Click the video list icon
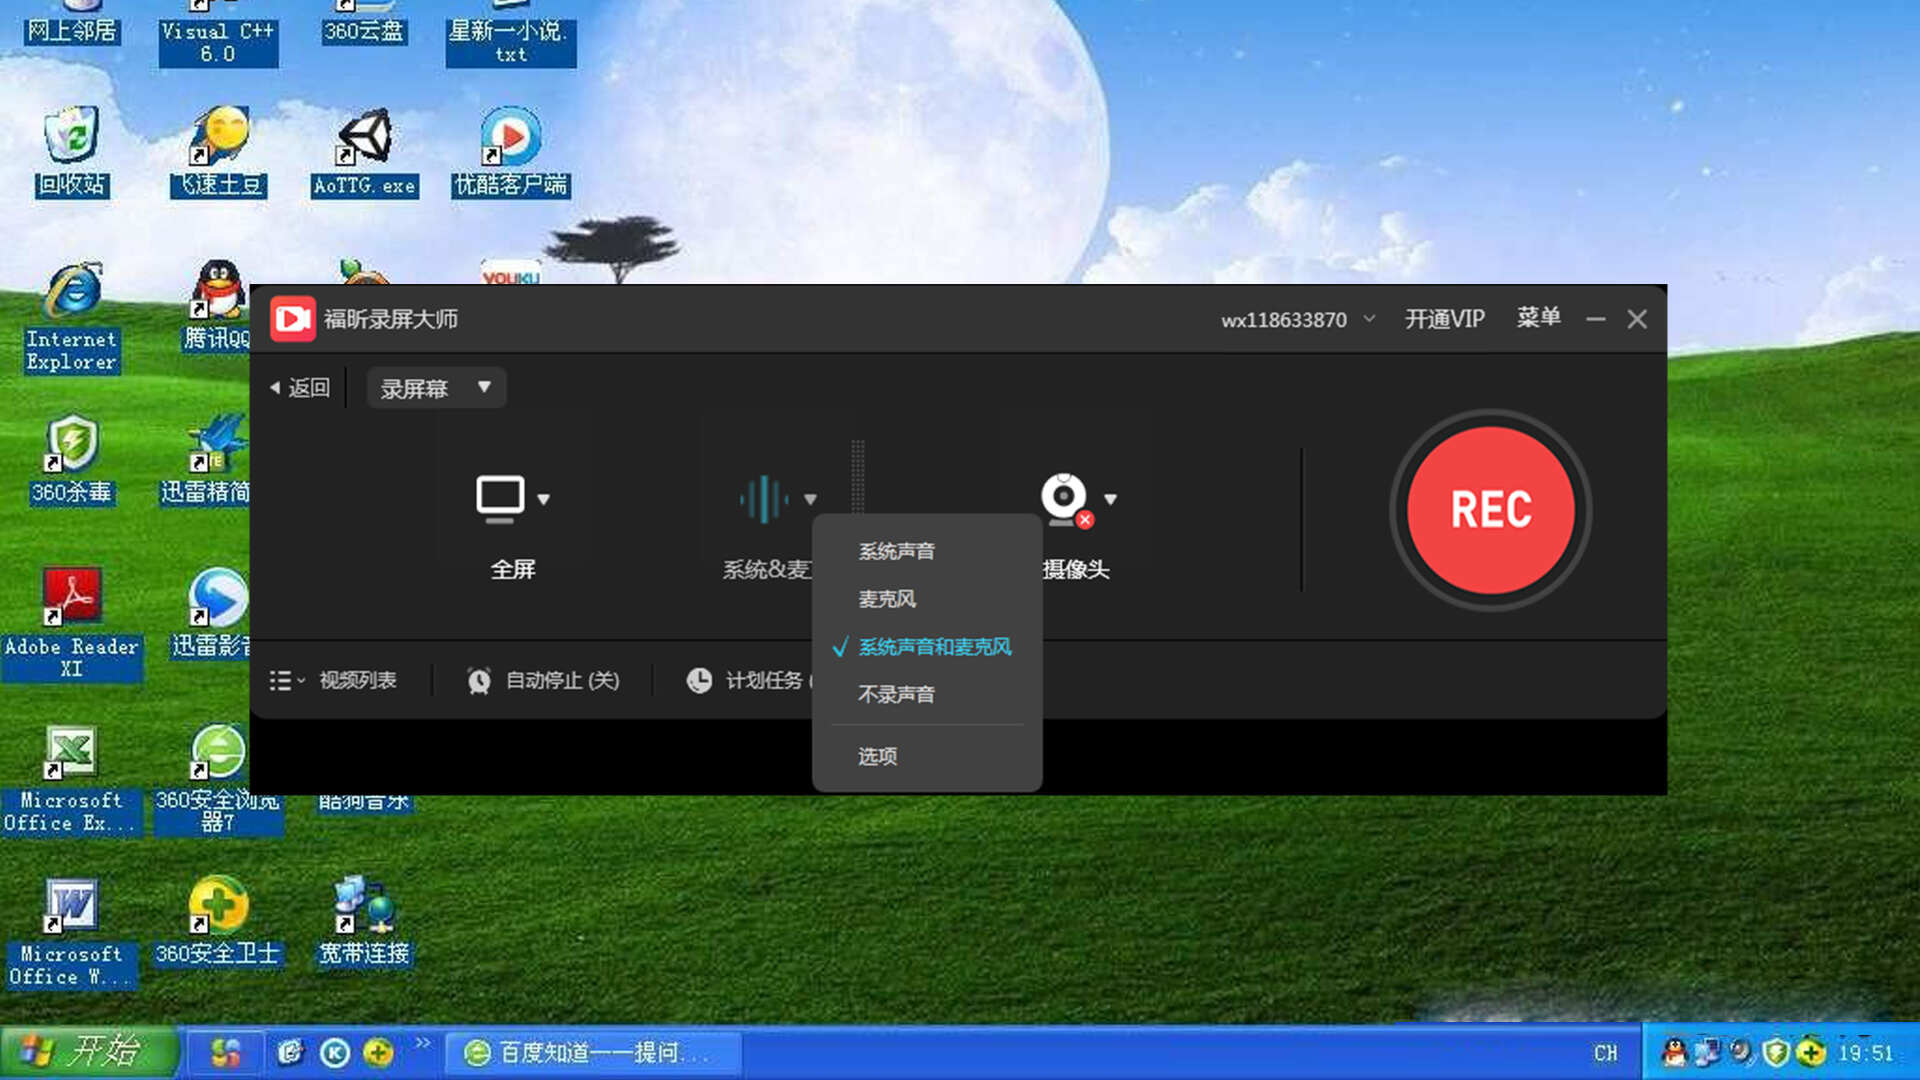This screenshot has width=1920, height=1080. pyautogui.click(x=286, y=680)
